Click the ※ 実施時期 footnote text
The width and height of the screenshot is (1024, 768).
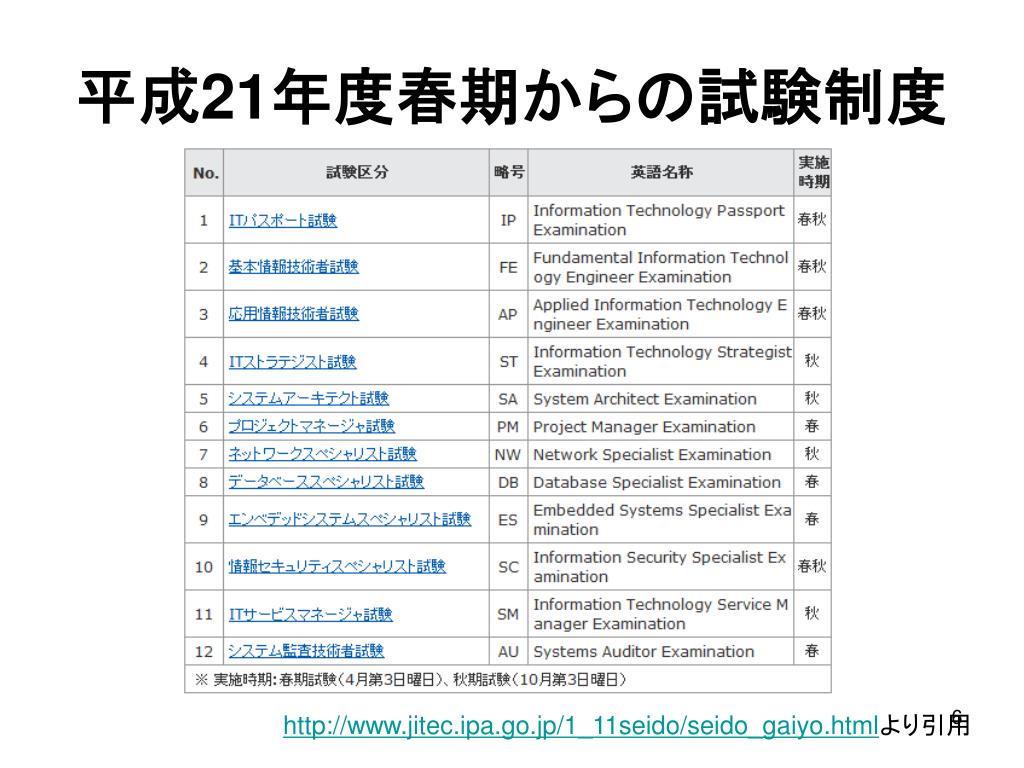point(411,680)
